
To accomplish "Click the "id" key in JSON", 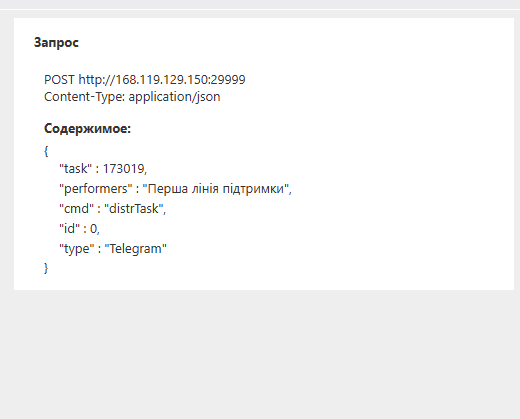I will (69, 229).
